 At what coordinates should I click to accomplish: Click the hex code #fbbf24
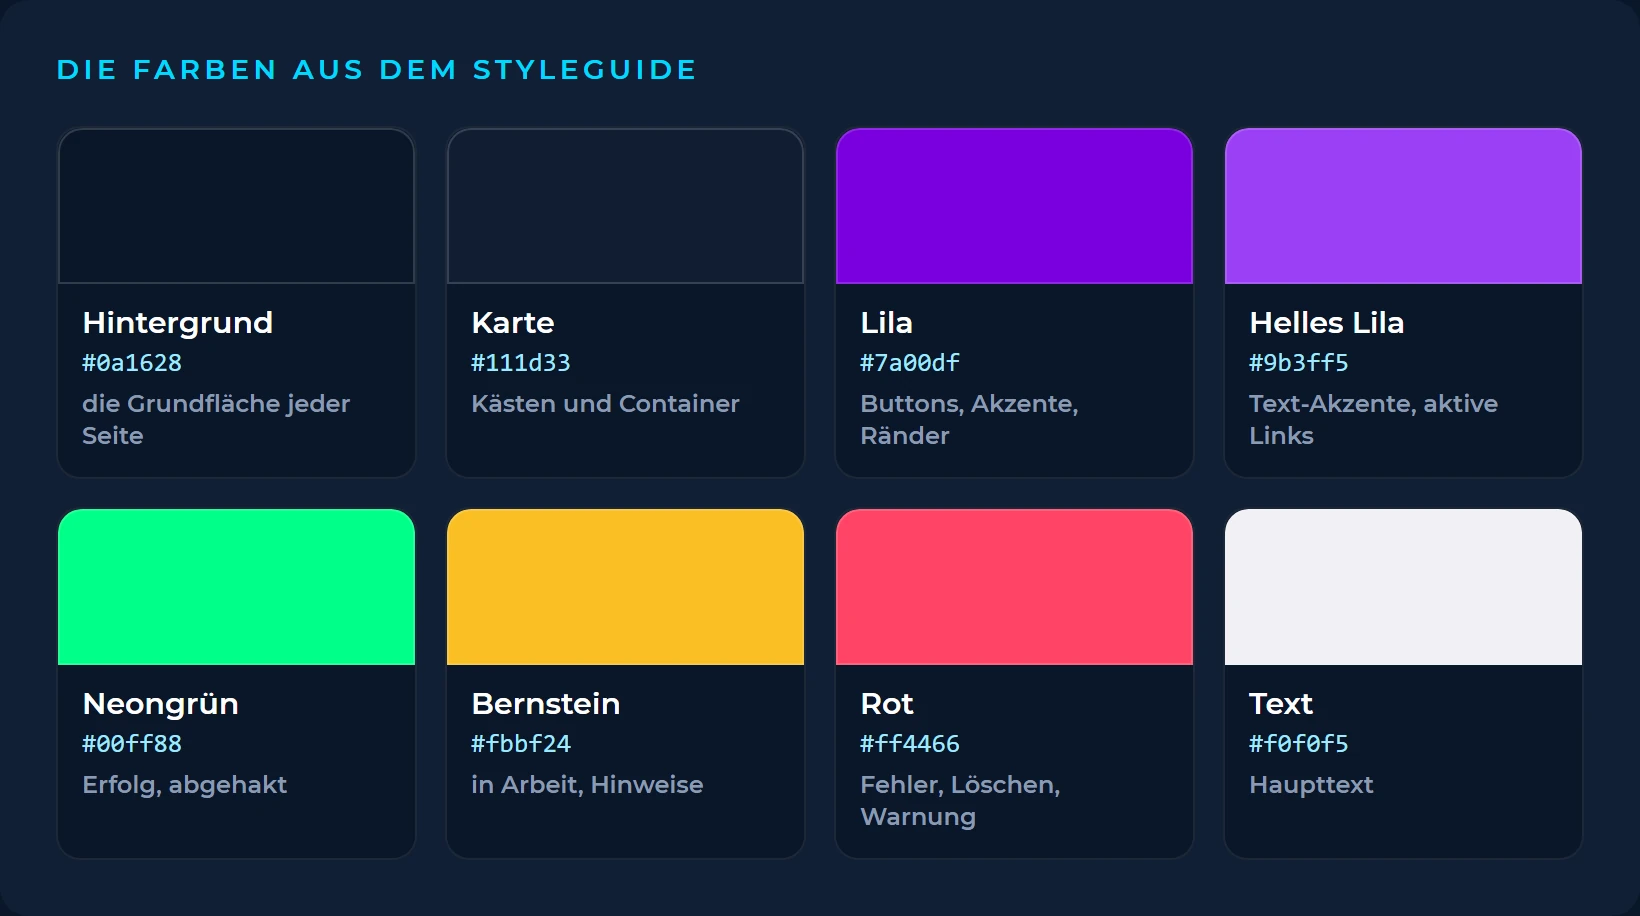point(521,744)
